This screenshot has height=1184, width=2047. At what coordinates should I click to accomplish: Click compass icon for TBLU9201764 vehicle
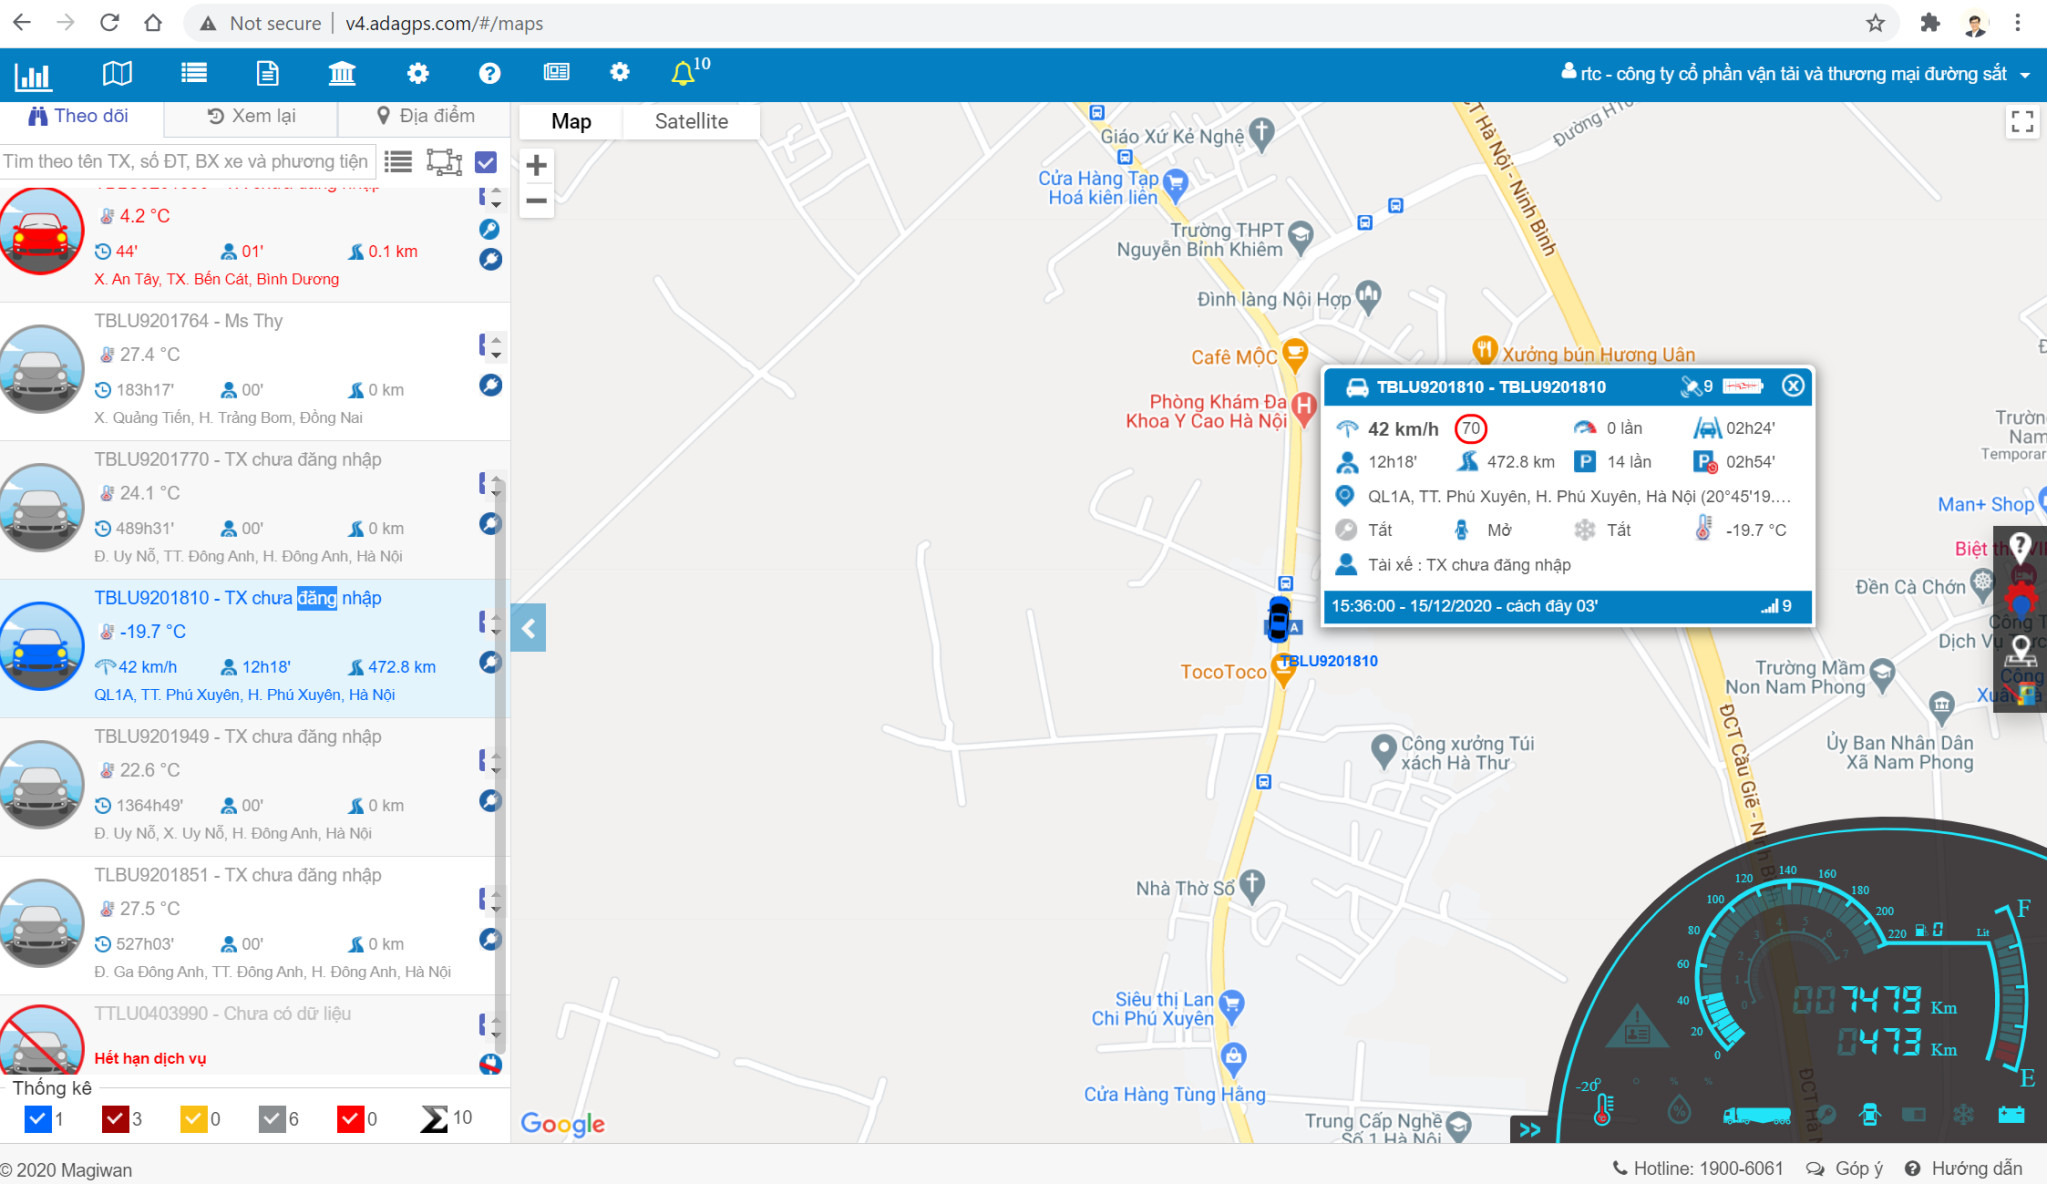pyautogui.click(x=490, y=385)
